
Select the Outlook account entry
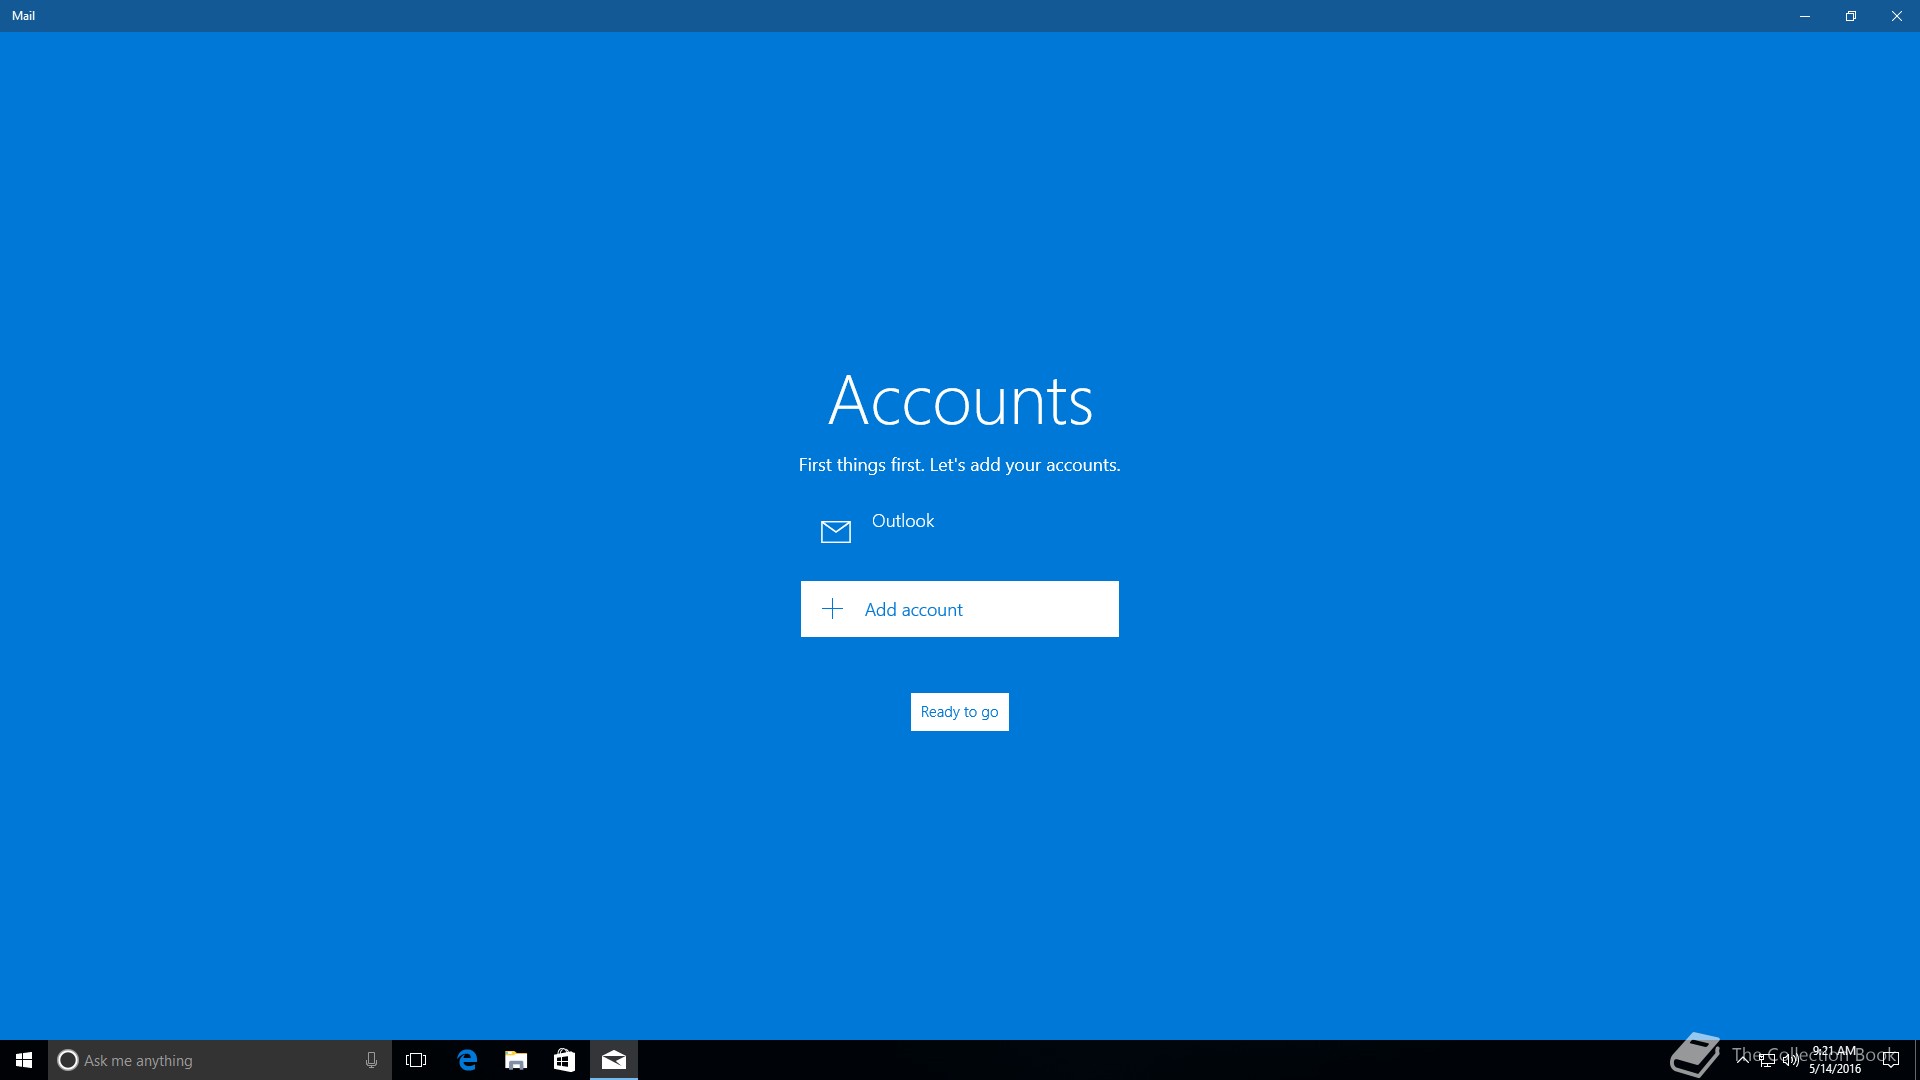click(x=903, y=521)
